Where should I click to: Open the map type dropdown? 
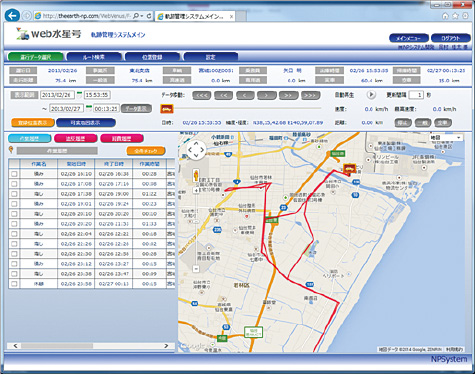[446, 137]
